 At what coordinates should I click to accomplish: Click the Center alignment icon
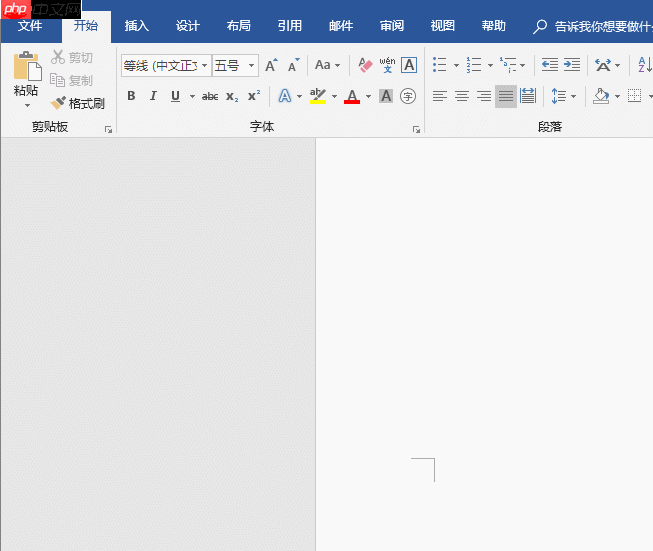click(462, 96)
